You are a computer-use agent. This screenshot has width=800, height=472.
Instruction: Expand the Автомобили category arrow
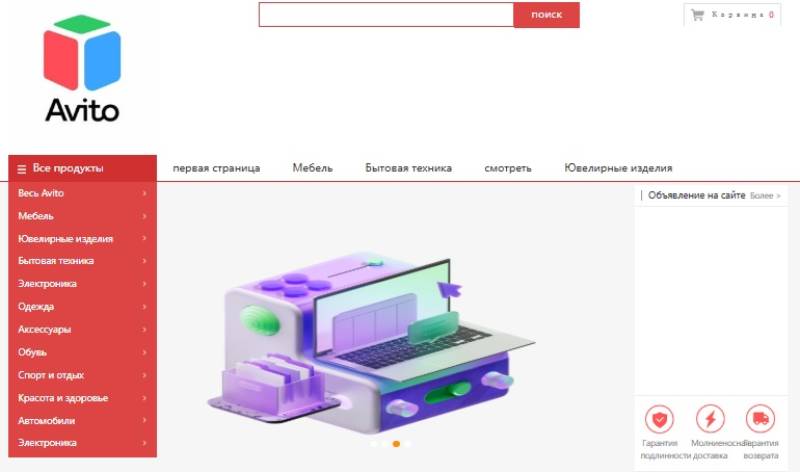click(x=144, y=420)
